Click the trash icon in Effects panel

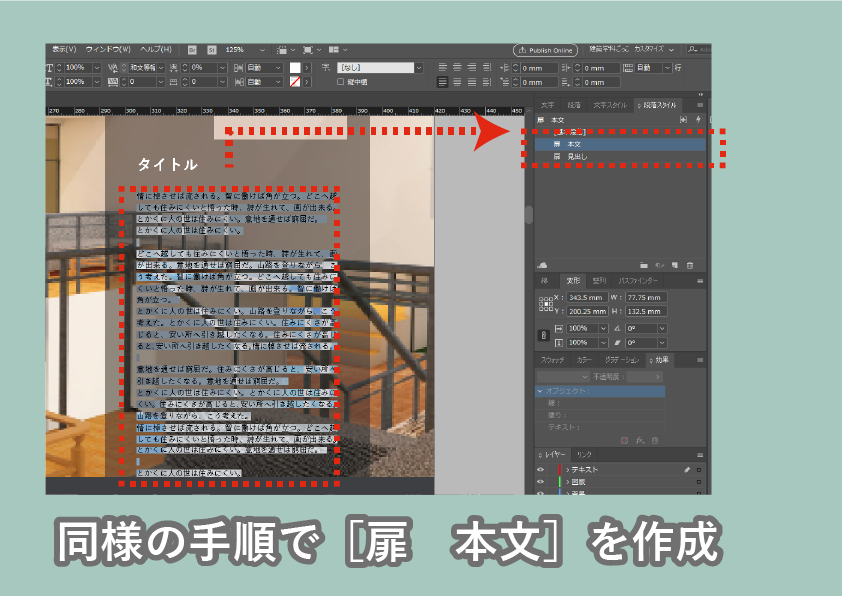pyautogui.click(x=655, y=440)
